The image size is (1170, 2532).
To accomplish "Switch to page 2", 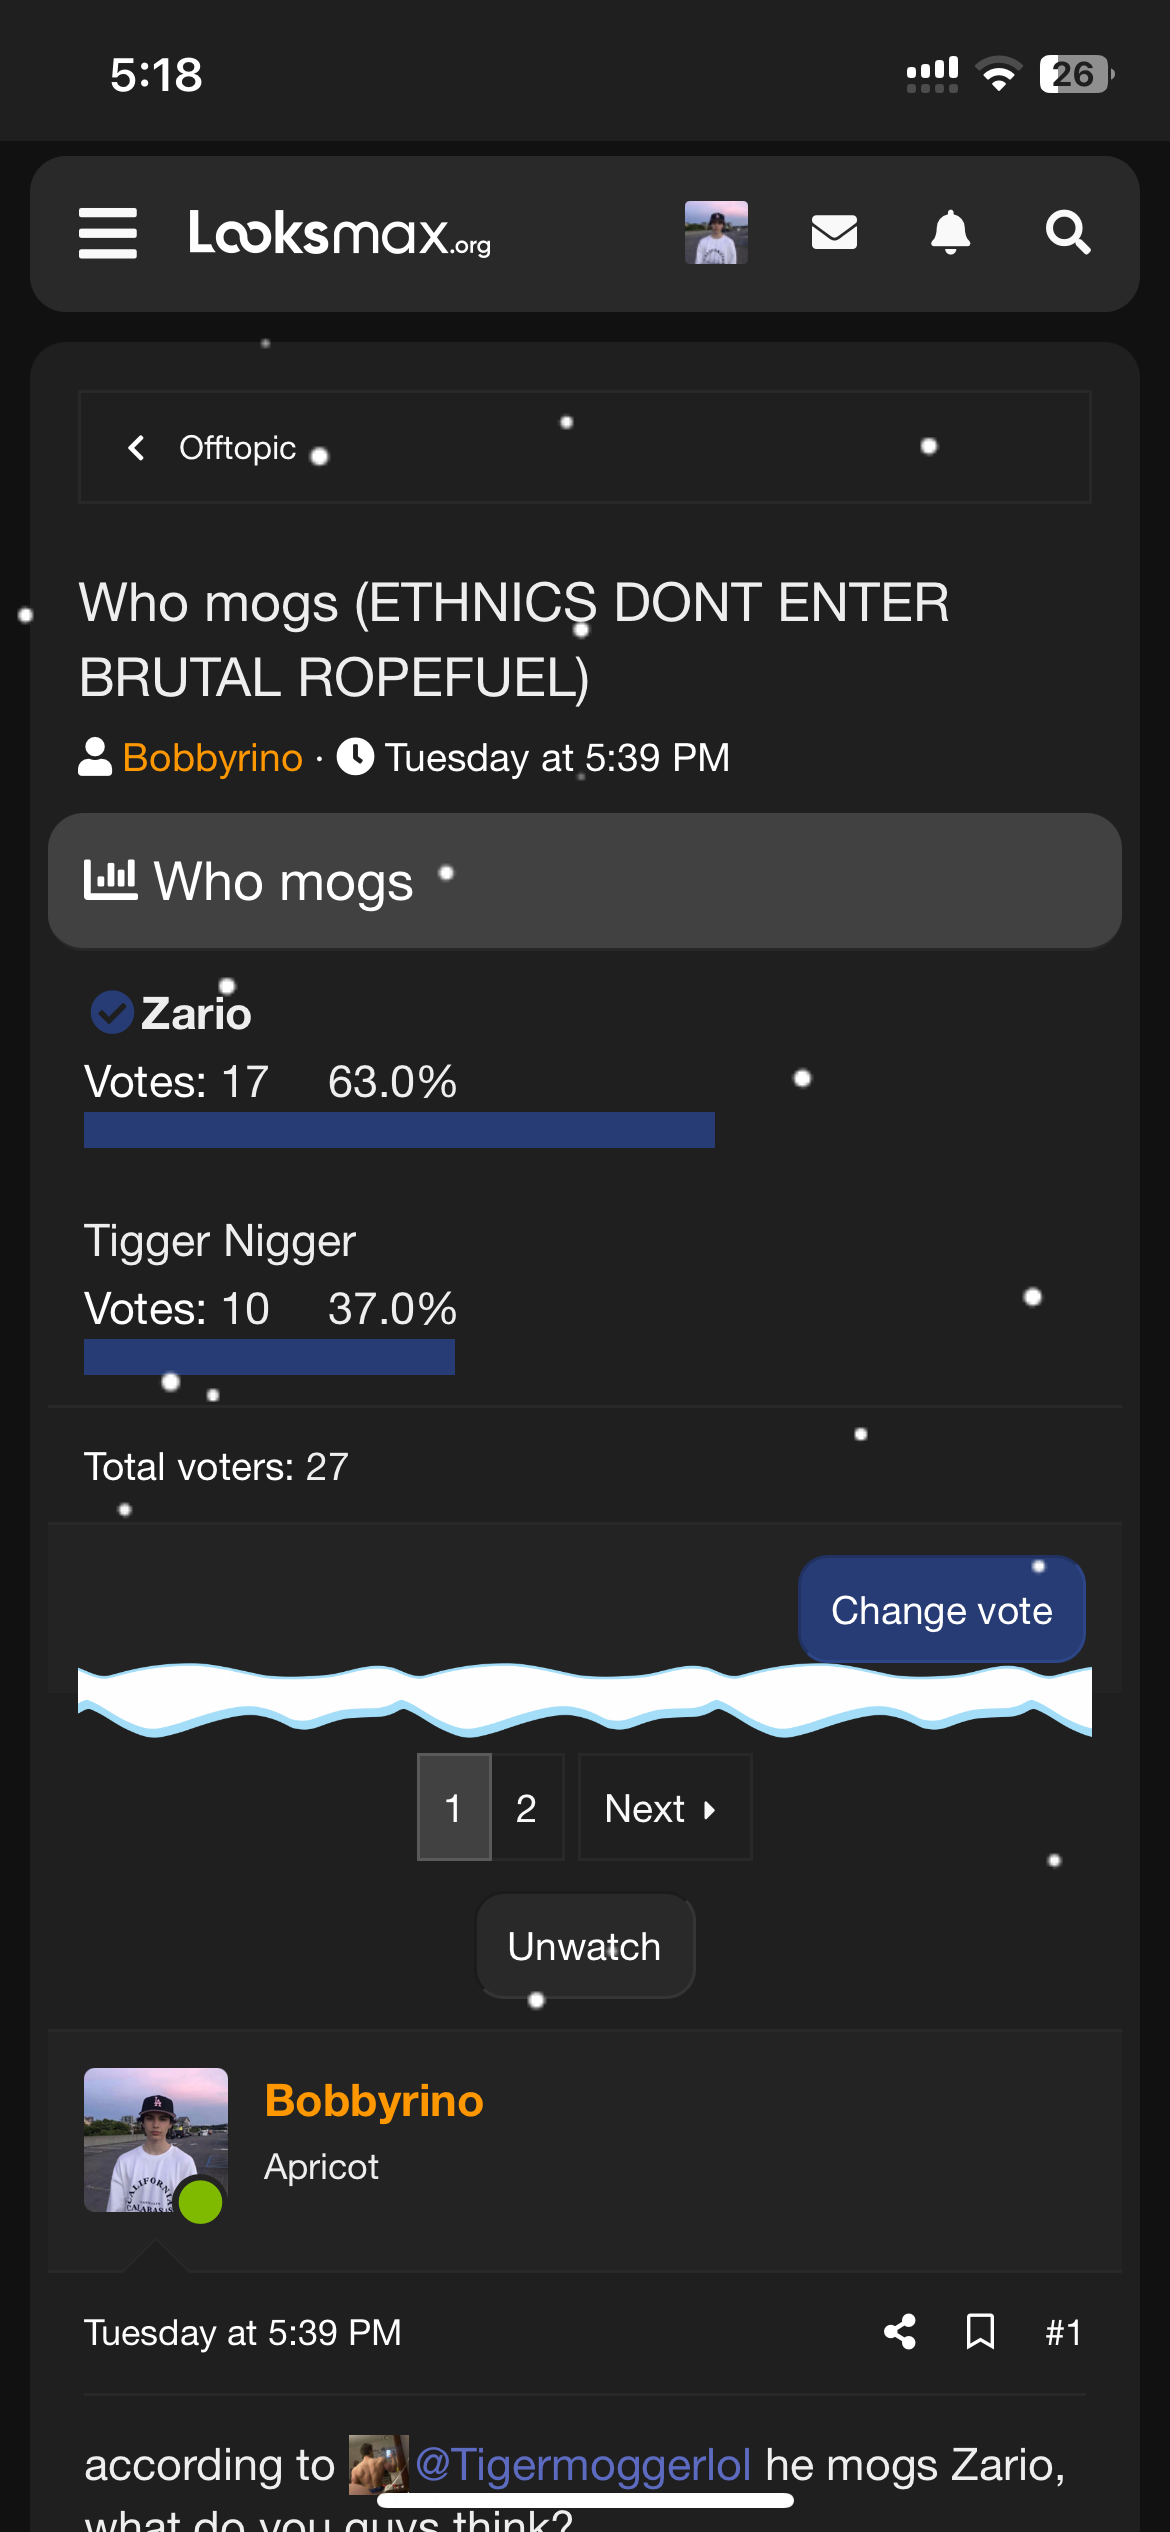I will click(527, 1808).
